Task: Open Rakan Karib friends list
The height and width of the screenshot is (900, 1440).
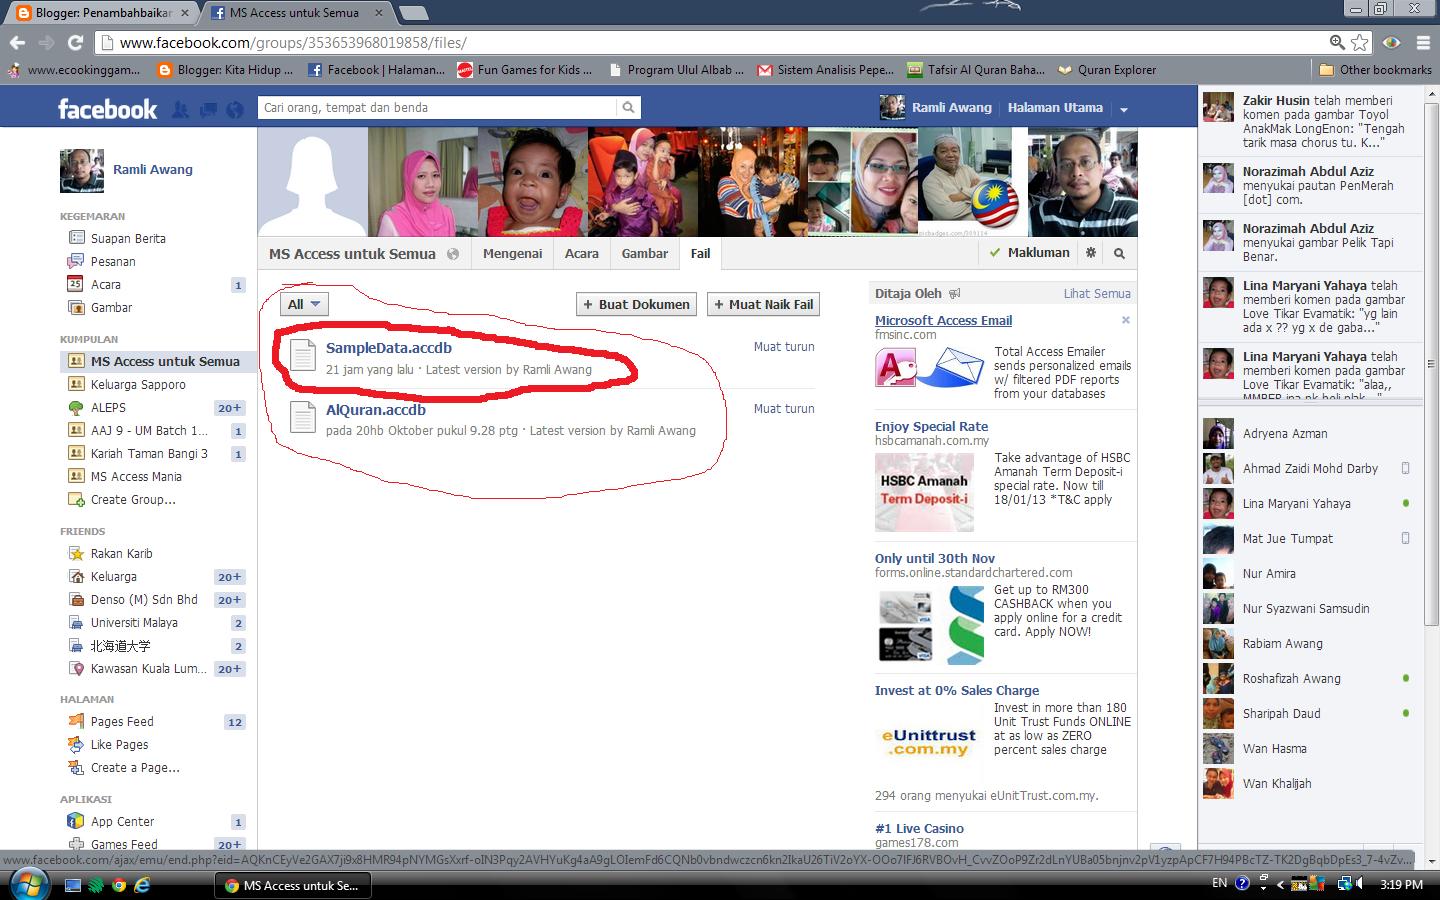Action: pos(121,554)
